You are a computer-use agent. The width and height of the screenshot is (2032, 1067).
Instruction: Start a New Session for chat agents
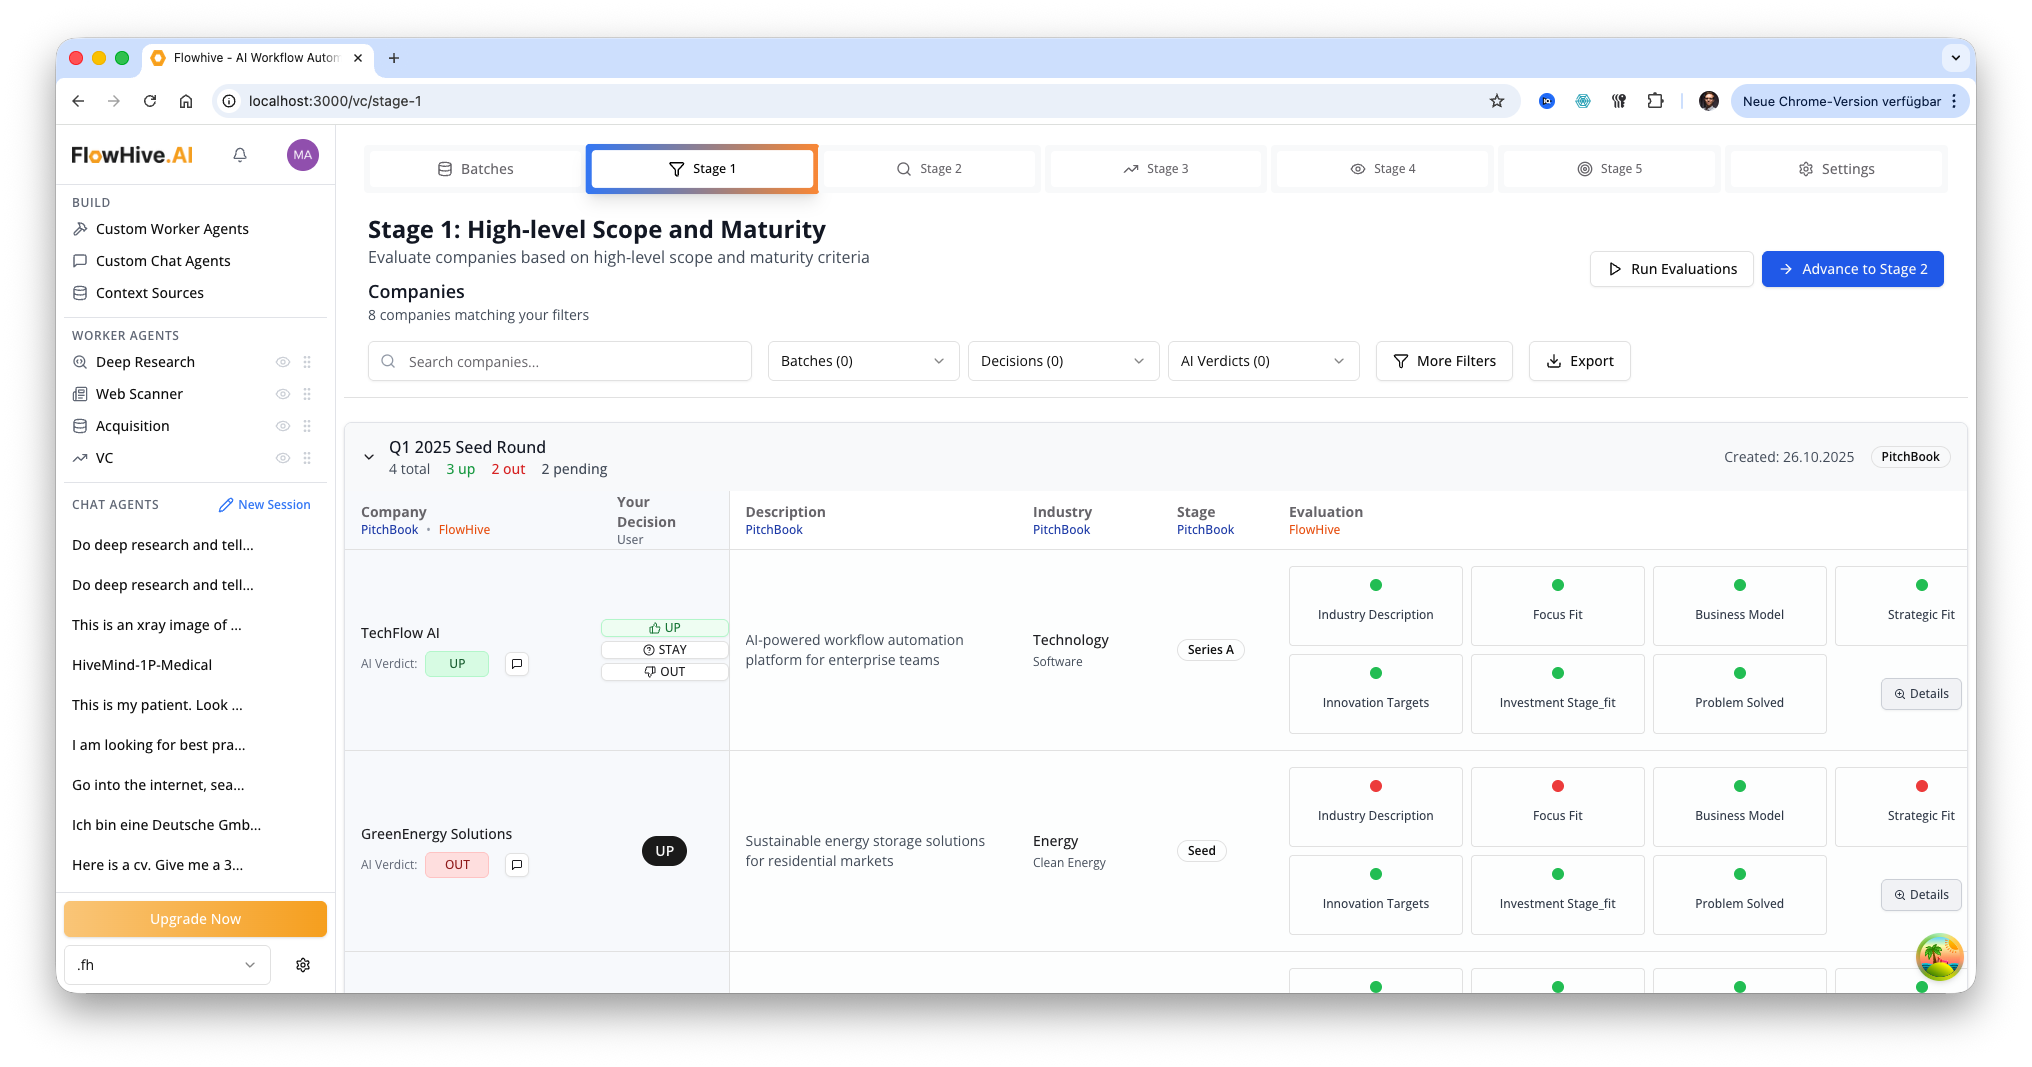(x=264, y=504)
